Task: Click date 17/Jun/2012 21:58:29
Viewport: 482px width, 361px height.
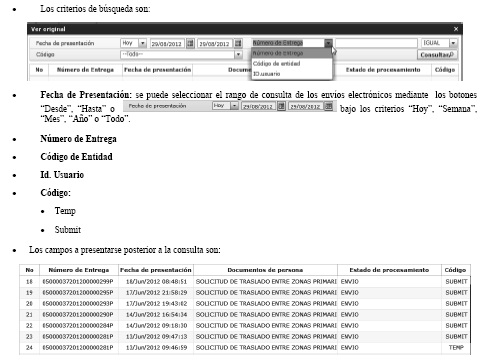Action: pyautogui.click(x=157, y=293)
